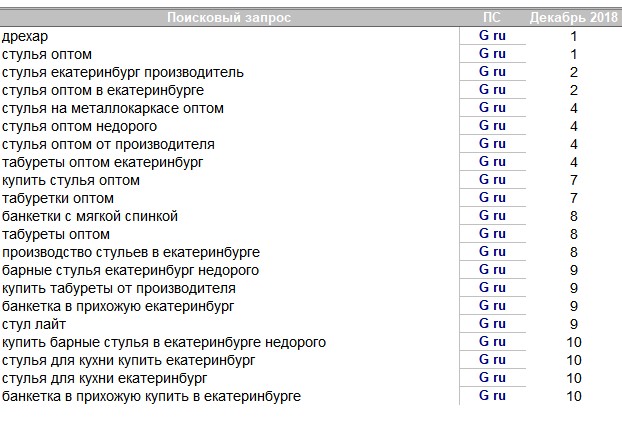Open the query 'банкетки с мягкой спинкой'
Screen dimensions: 622x421
pos(89,216)
